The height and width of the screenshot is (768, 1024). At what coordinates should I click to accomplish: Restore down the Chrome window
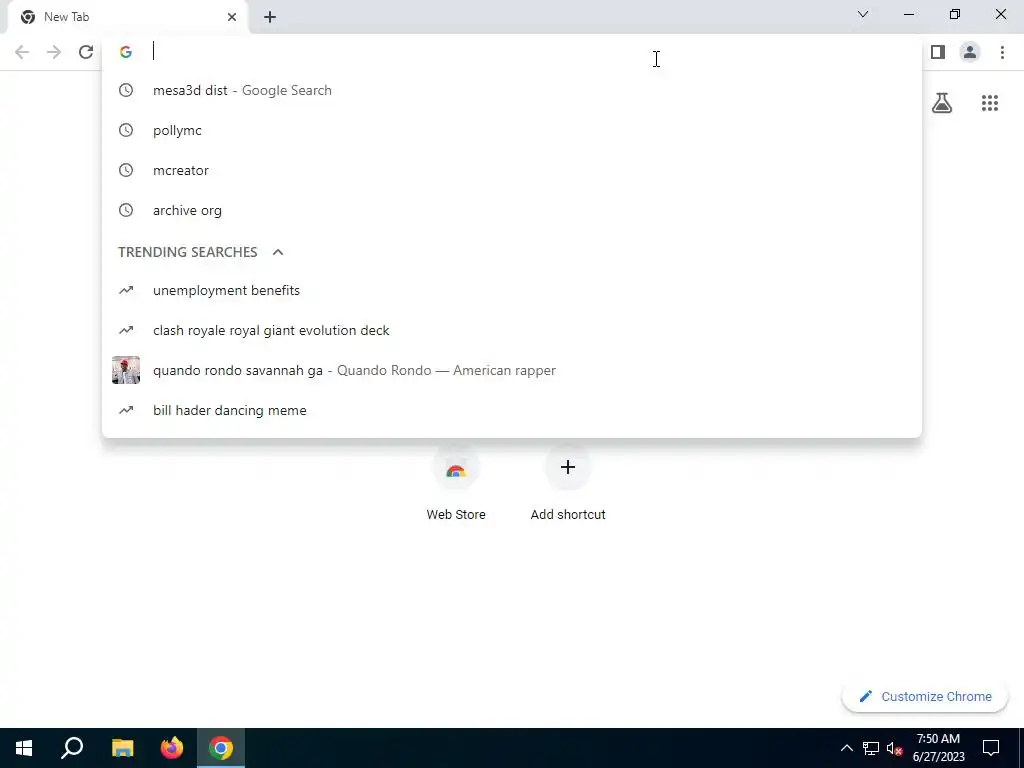pyautogui.click(x=955, y=14)
